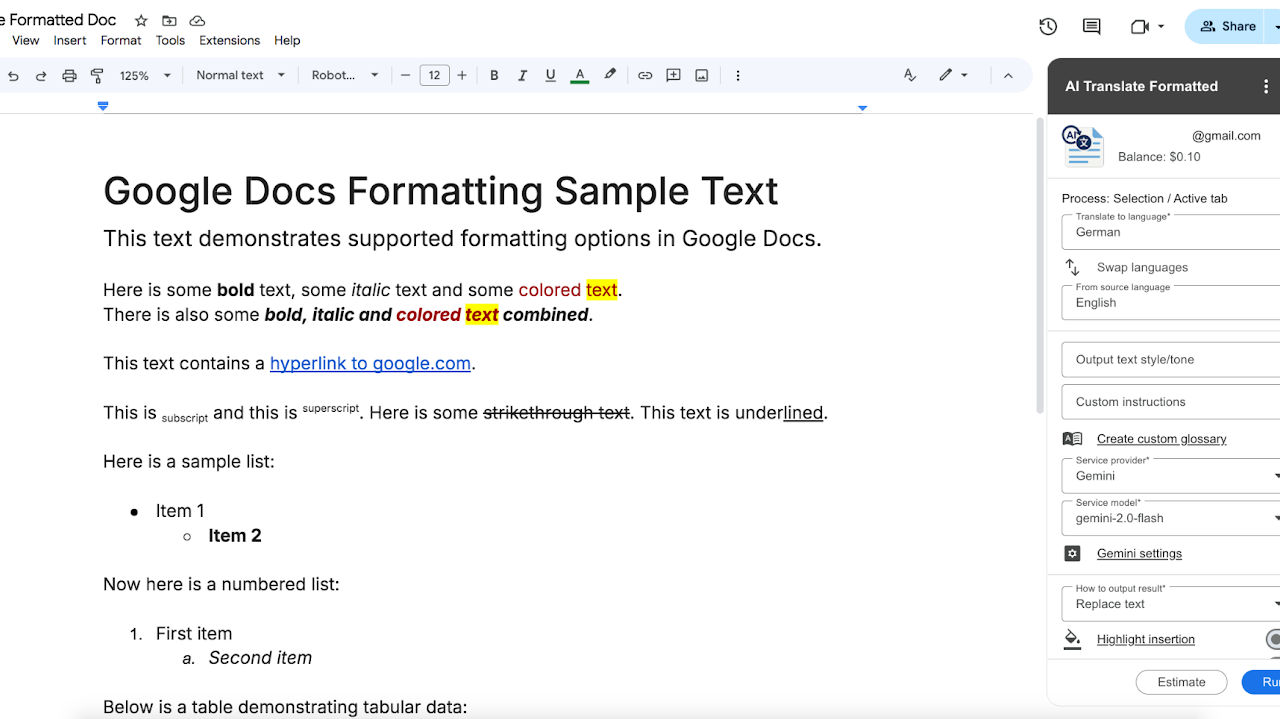1280x719 pixels.
Task: Open the 125% zoom dropdown
Action: (146, 76)
